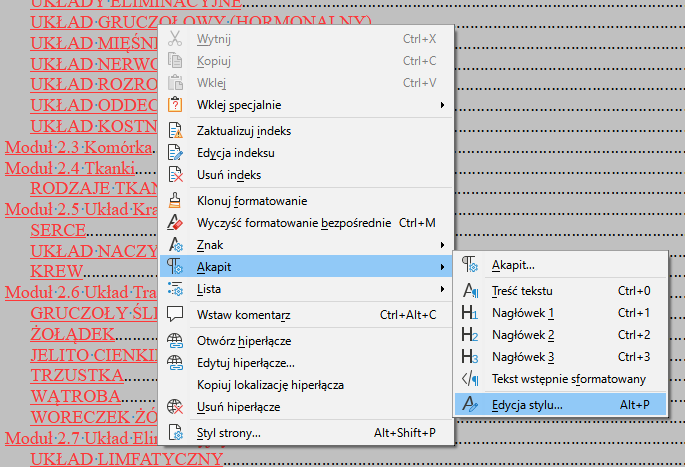Click the clear direct formatting eraser icon
Viewport: 685px width, 467px height.
pyautogui.click(x=175, y=223)
